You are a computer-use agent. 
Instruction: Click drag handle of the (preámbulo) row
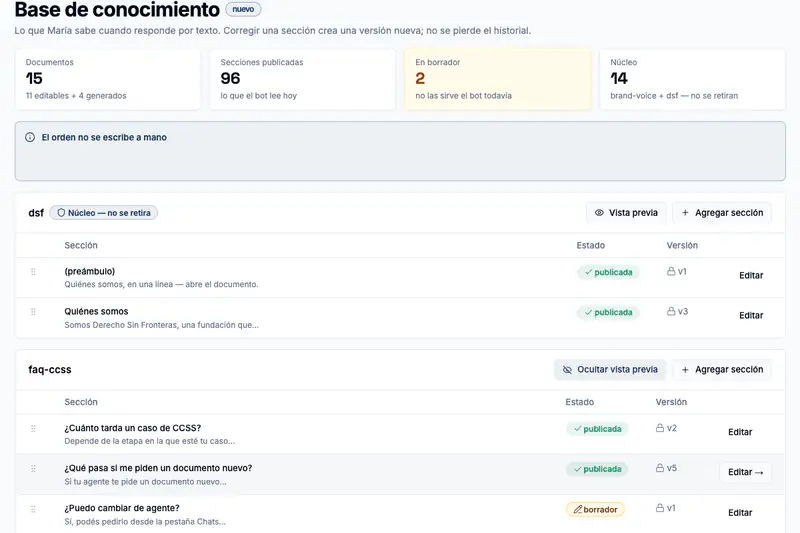coord(33,272)
